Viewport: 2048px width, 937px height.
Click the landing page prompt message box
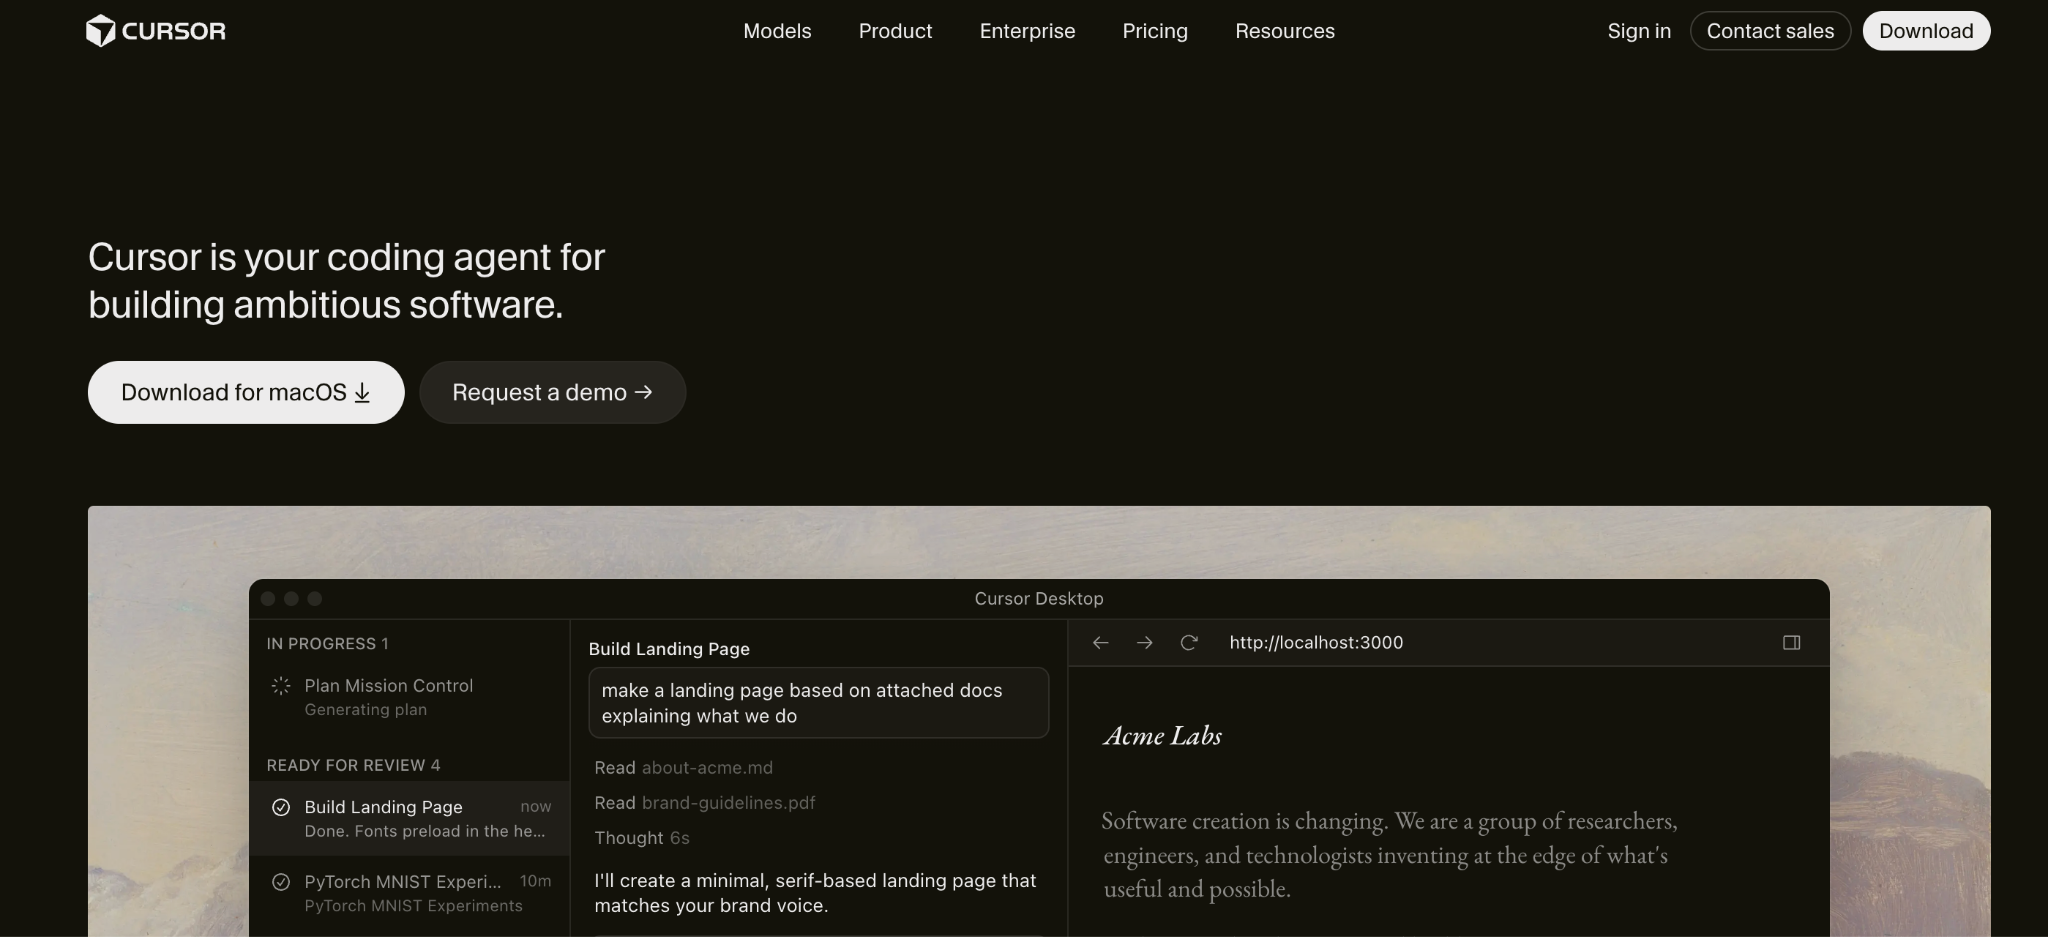pyautogui.click(x=819, y=703)
